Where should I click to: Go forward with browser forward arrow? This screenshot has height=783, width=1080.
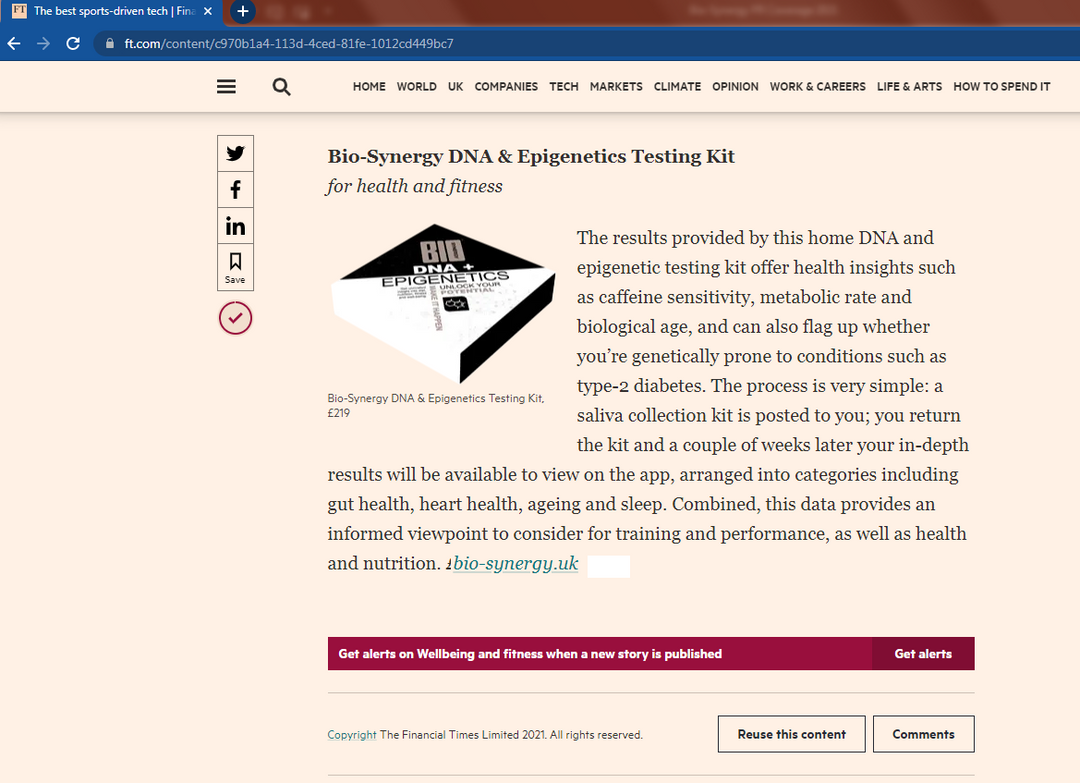tap(43, 43)
